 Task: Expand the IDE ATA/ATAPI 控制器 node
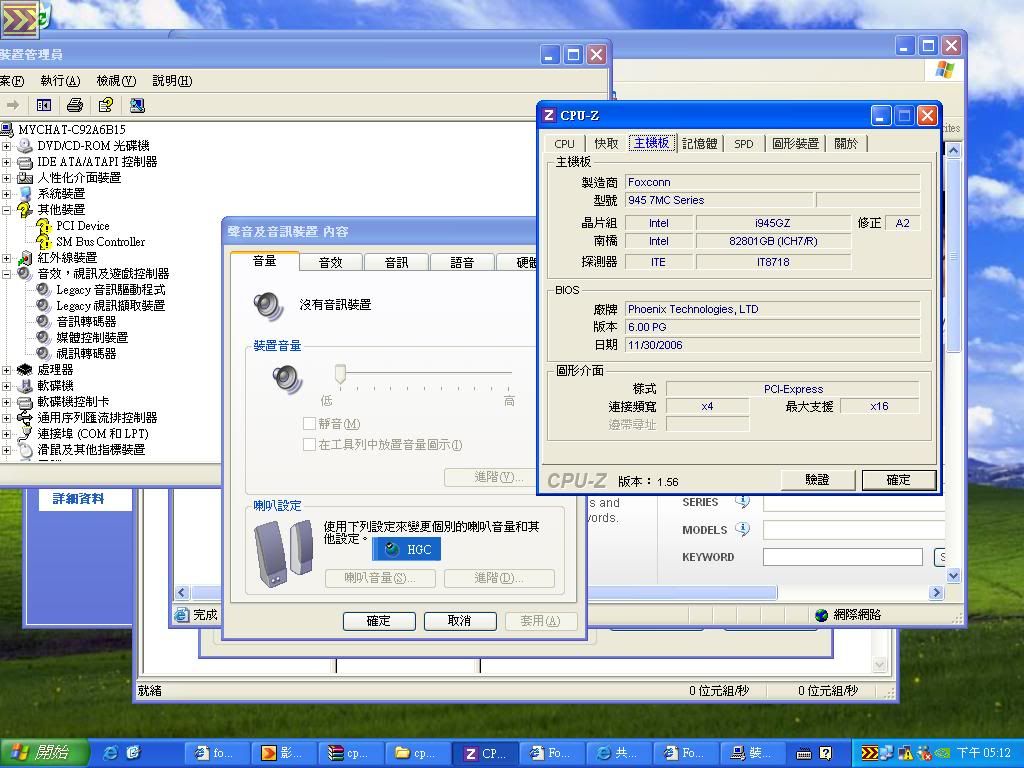point(7,162)
